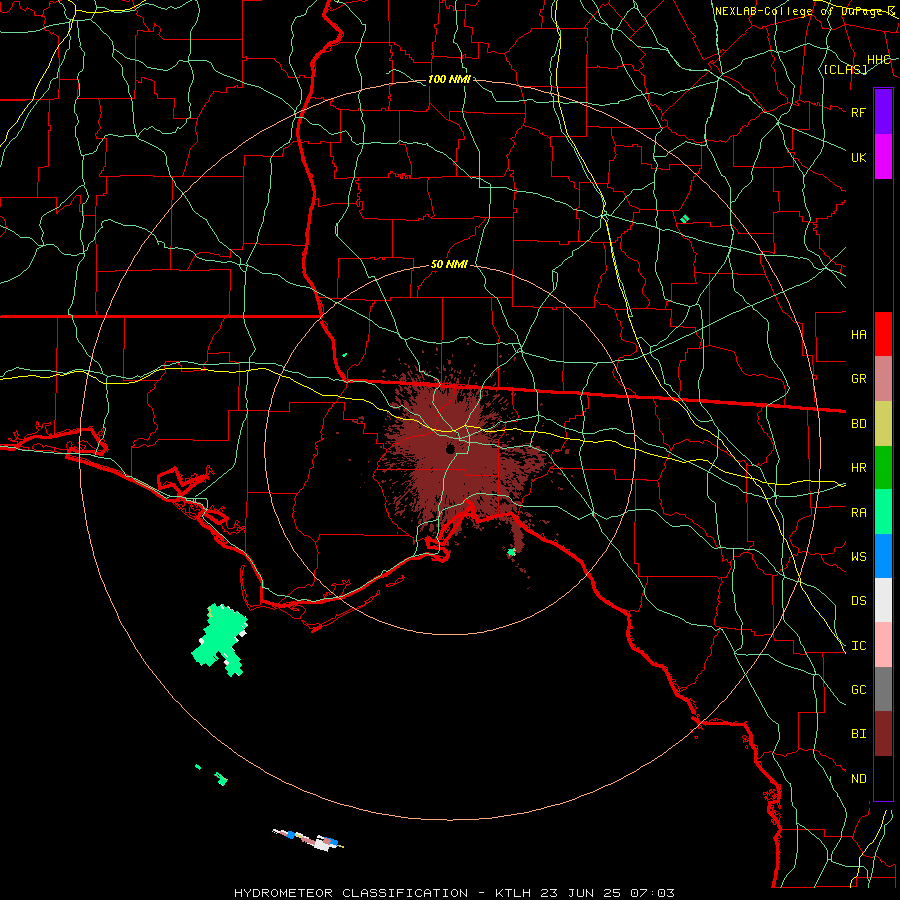Click the UK magenta legend swatch
This screenshot has width=900, height=900.
883,157
